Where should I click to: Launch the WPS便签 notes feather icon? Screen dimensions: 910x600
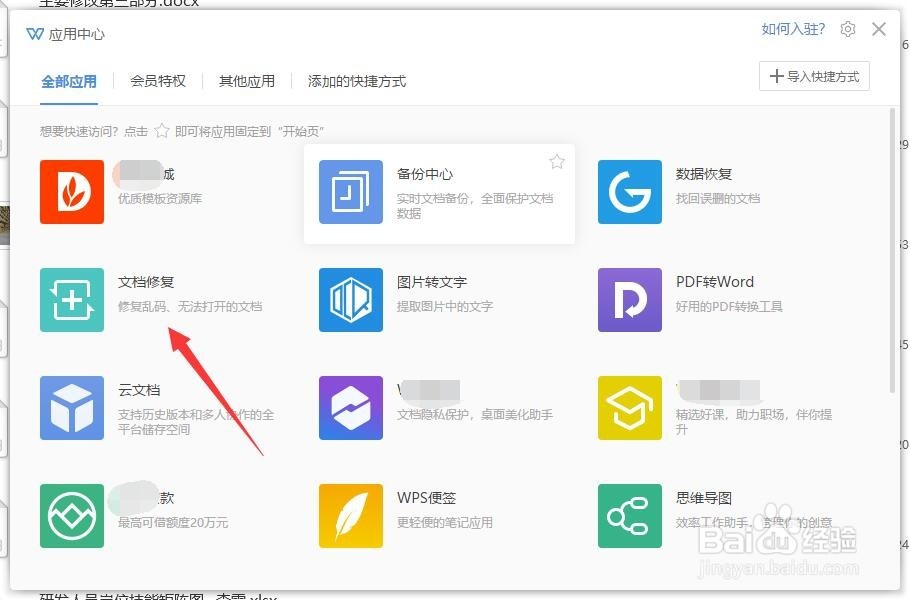coord(351,515)
